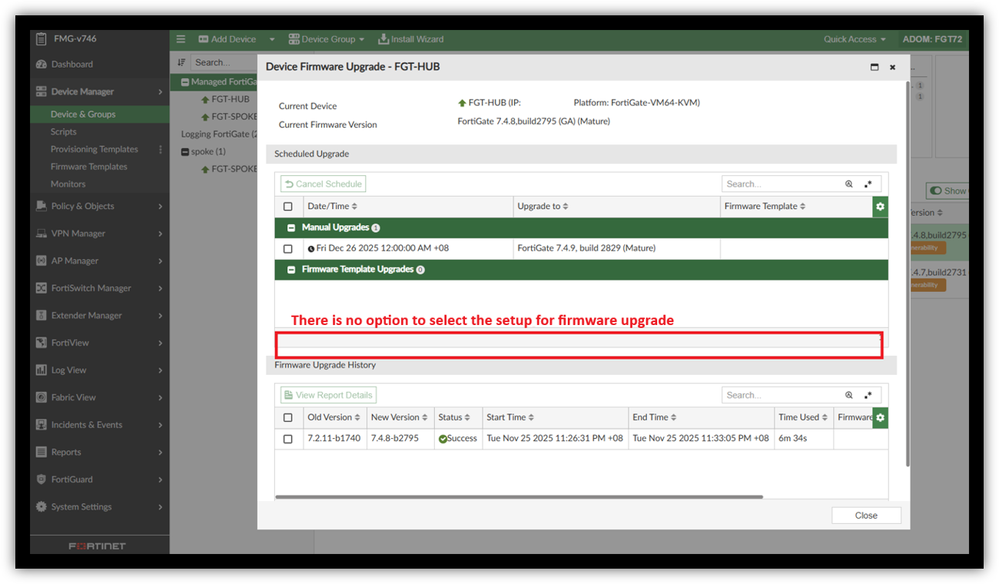Click the FMG-v746 clipboard icon
The height and width of the screenshot is (584, 999).
click(41, 39)
